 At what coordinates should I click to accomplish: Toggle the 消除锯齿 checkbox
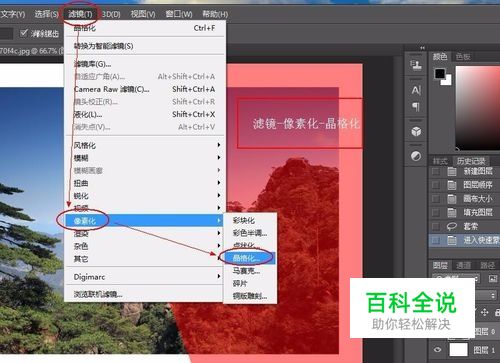click(x=24, y=33)
